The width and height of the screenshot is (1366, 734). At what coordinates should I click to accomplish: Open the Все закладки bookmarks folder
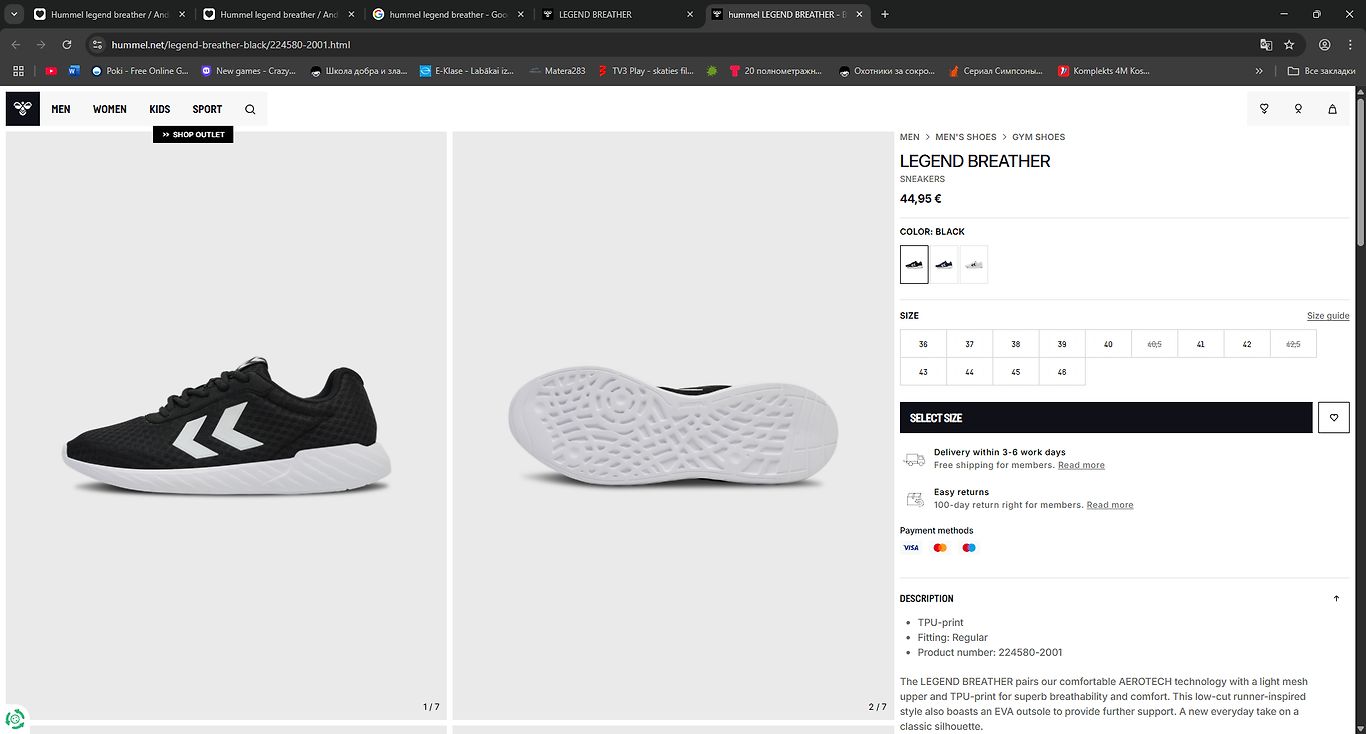(x=1319, y=71)
